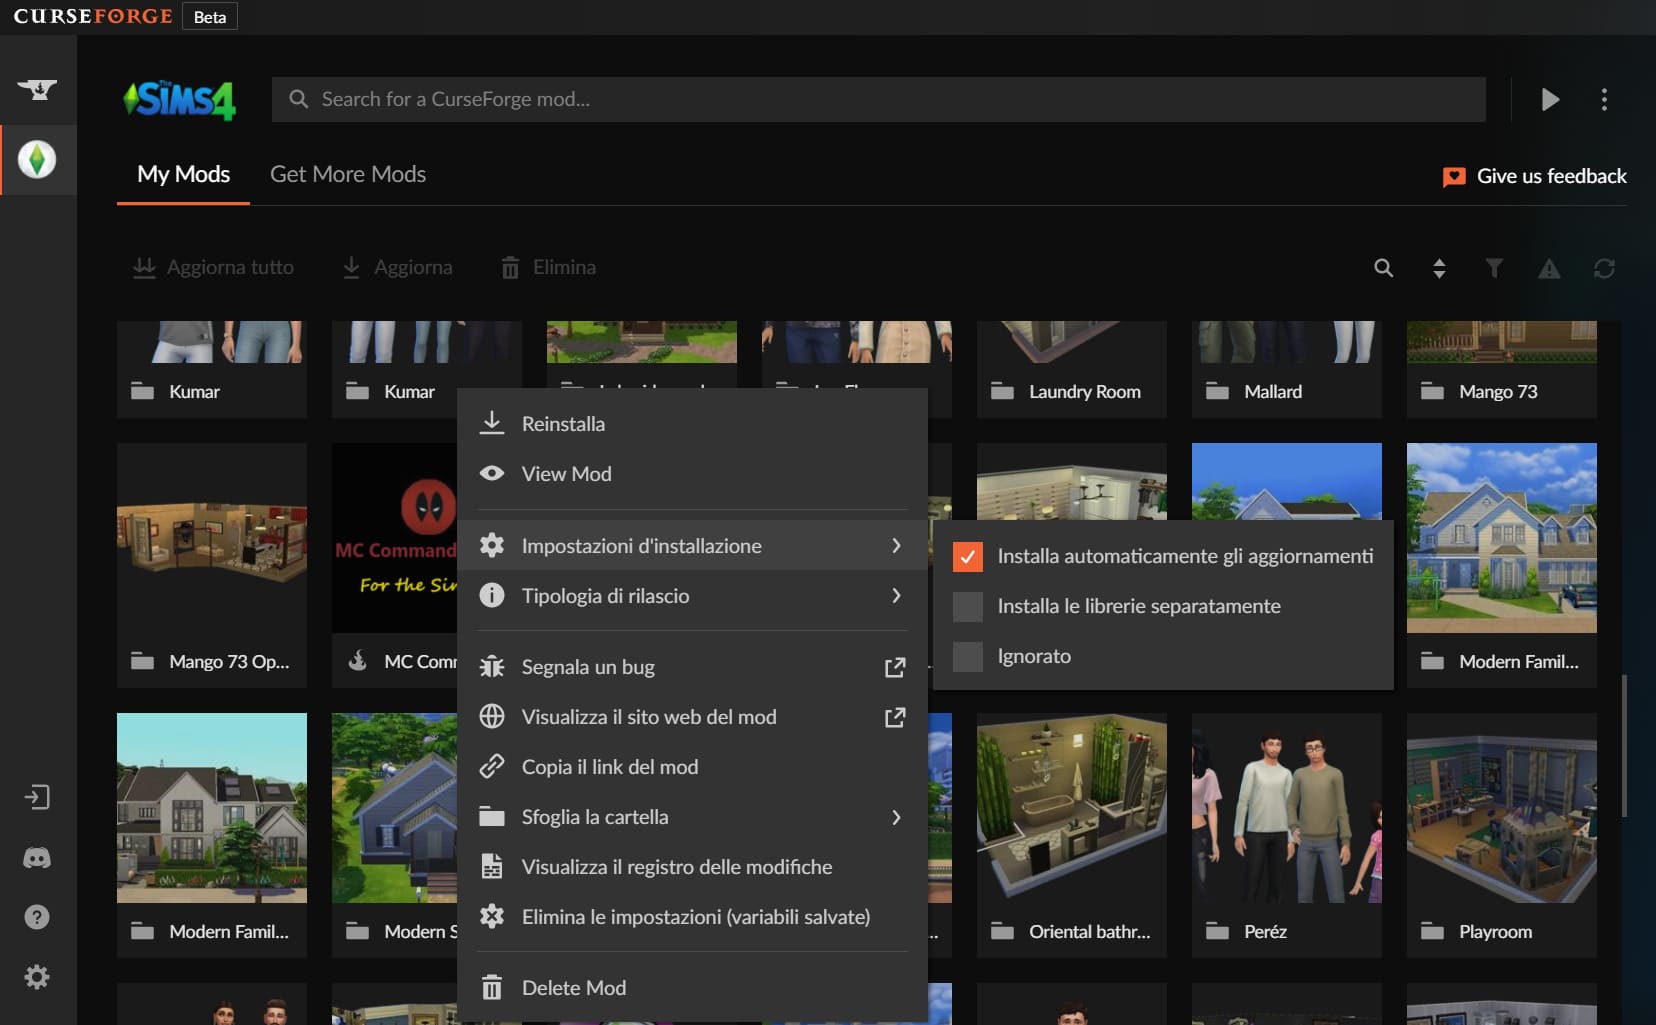The width and height of the screenshot is (1656, 1025).
Task: Expand Impostazioni d'installazione submenu
Action: pyautogui.click(x=691, y=546)
